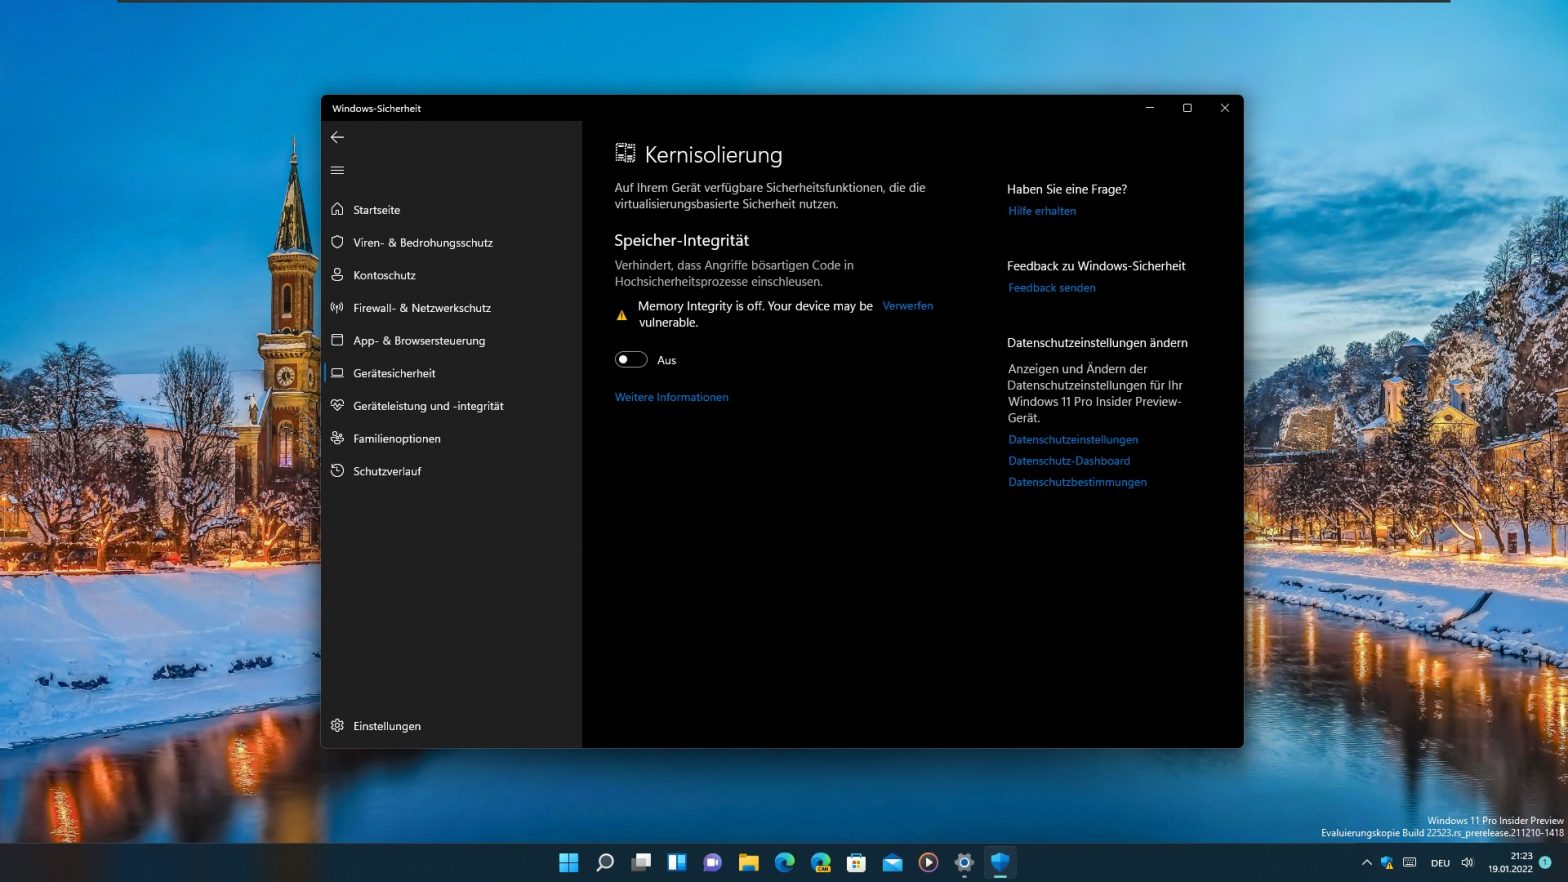
Task: Minimize the Windows-Sicherheit window
Action: click(x=1150, y=108)
